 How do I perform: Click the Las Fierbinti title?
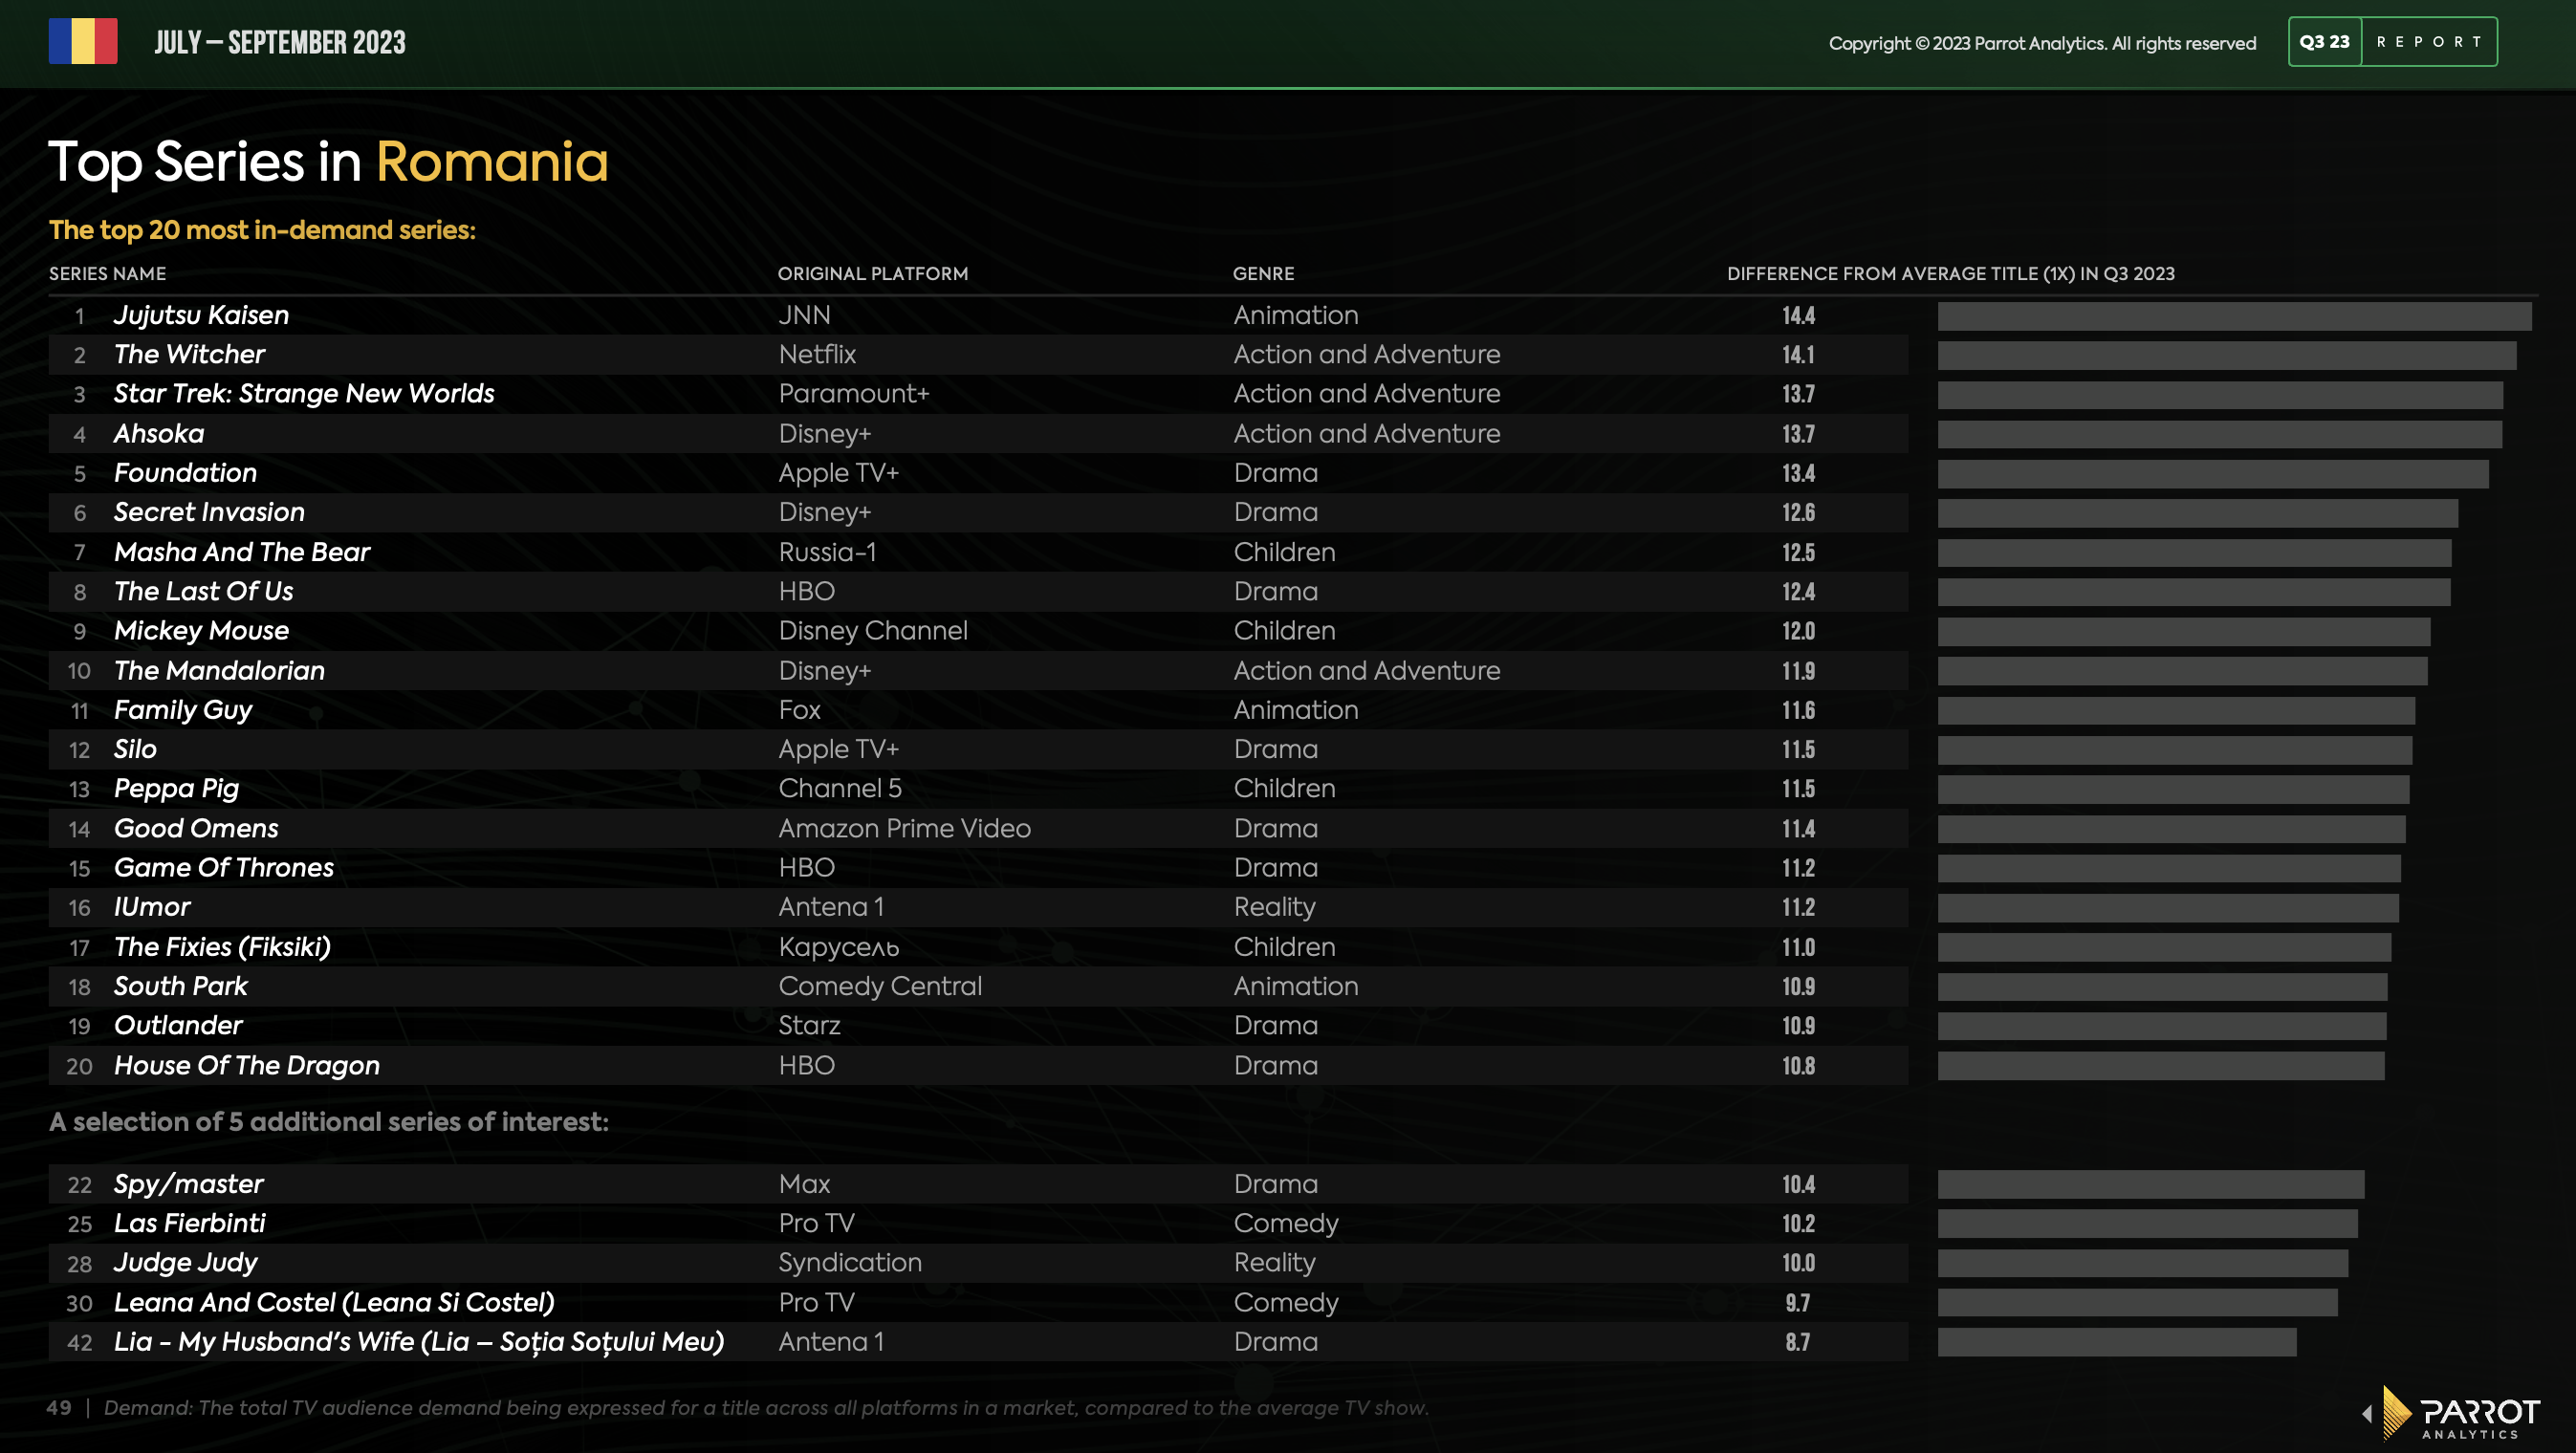[190, 1223]
